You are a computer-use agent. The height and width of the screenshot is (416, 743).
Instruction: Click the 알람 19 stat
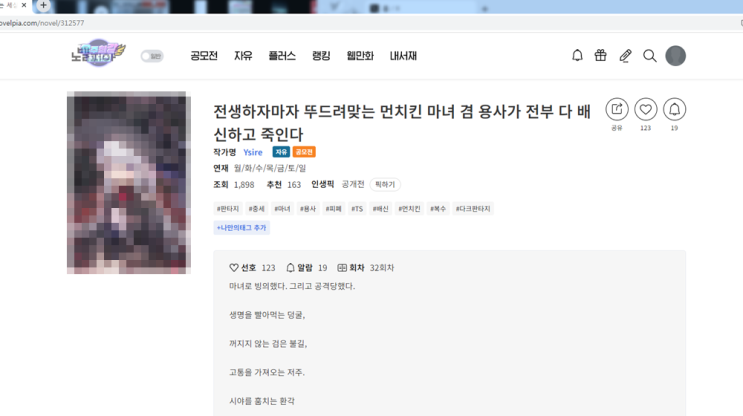pyautogui.click(x=307, y=268)
